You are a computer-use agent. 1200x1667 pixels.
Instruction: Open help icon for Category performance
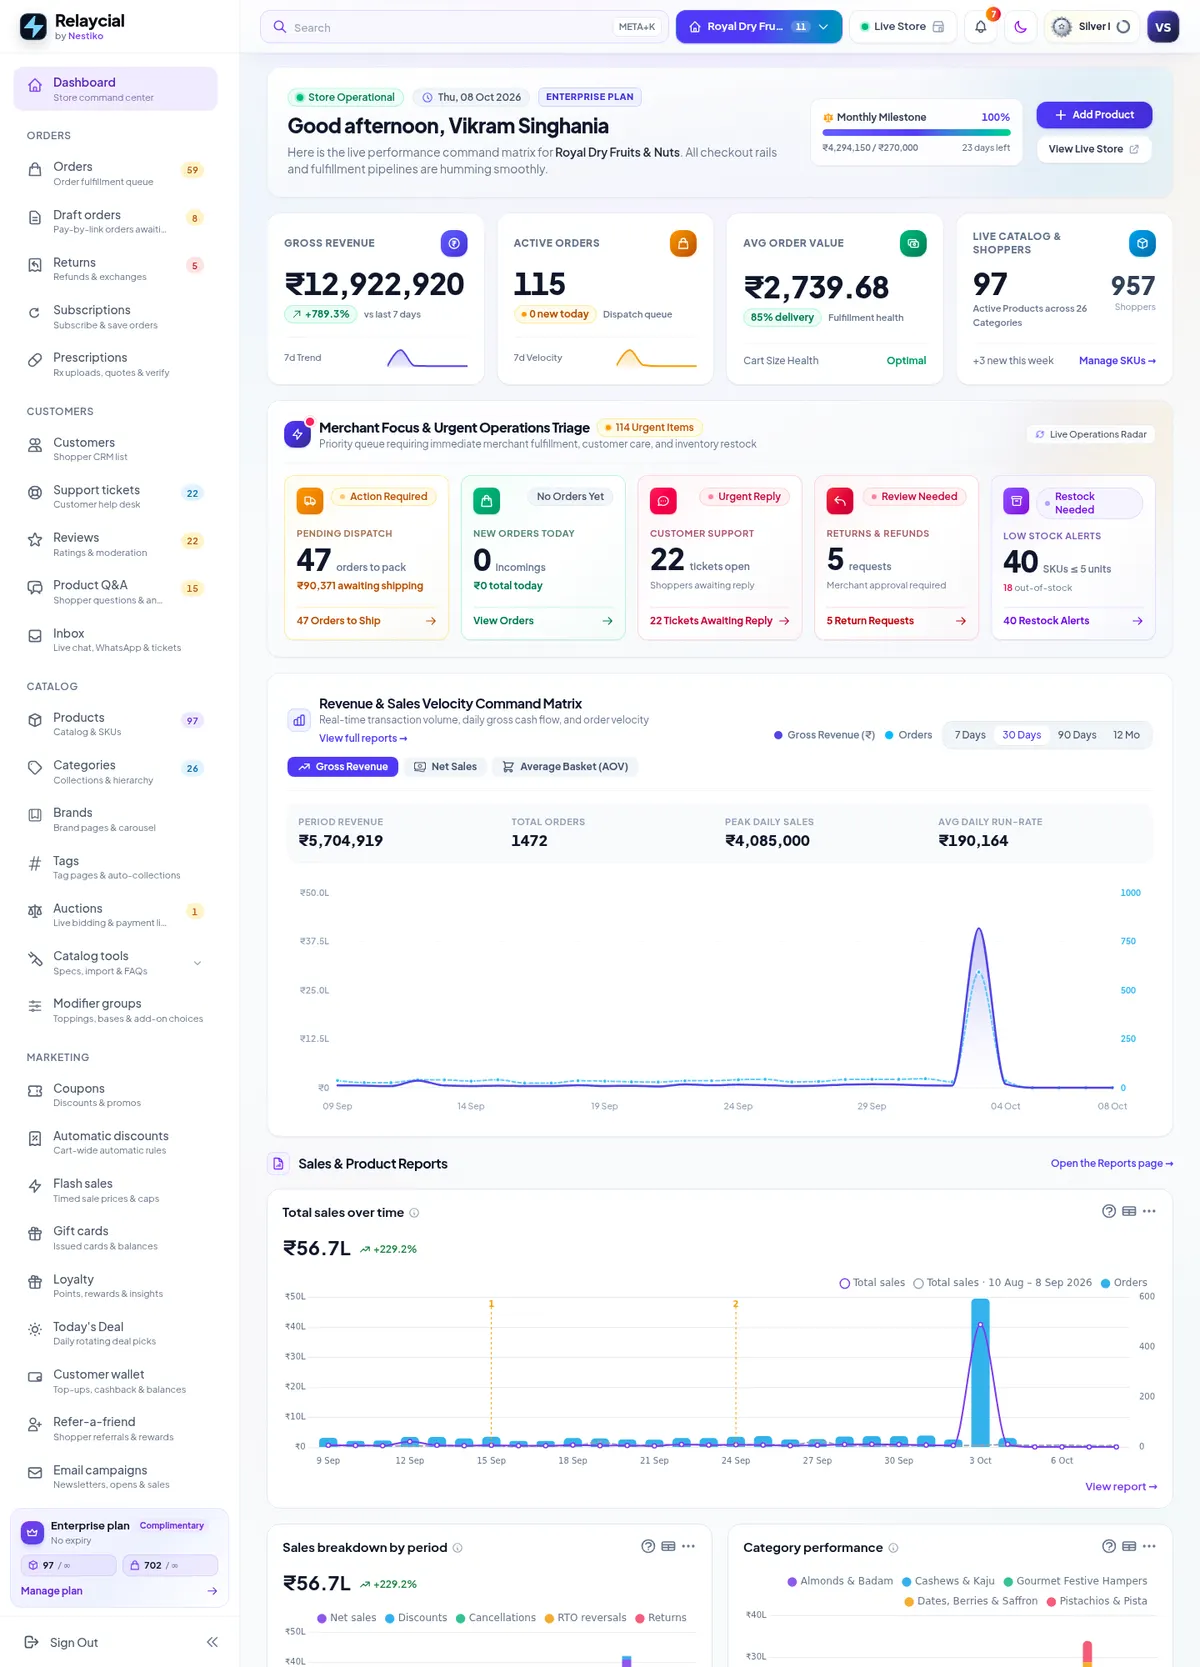1109,1546
